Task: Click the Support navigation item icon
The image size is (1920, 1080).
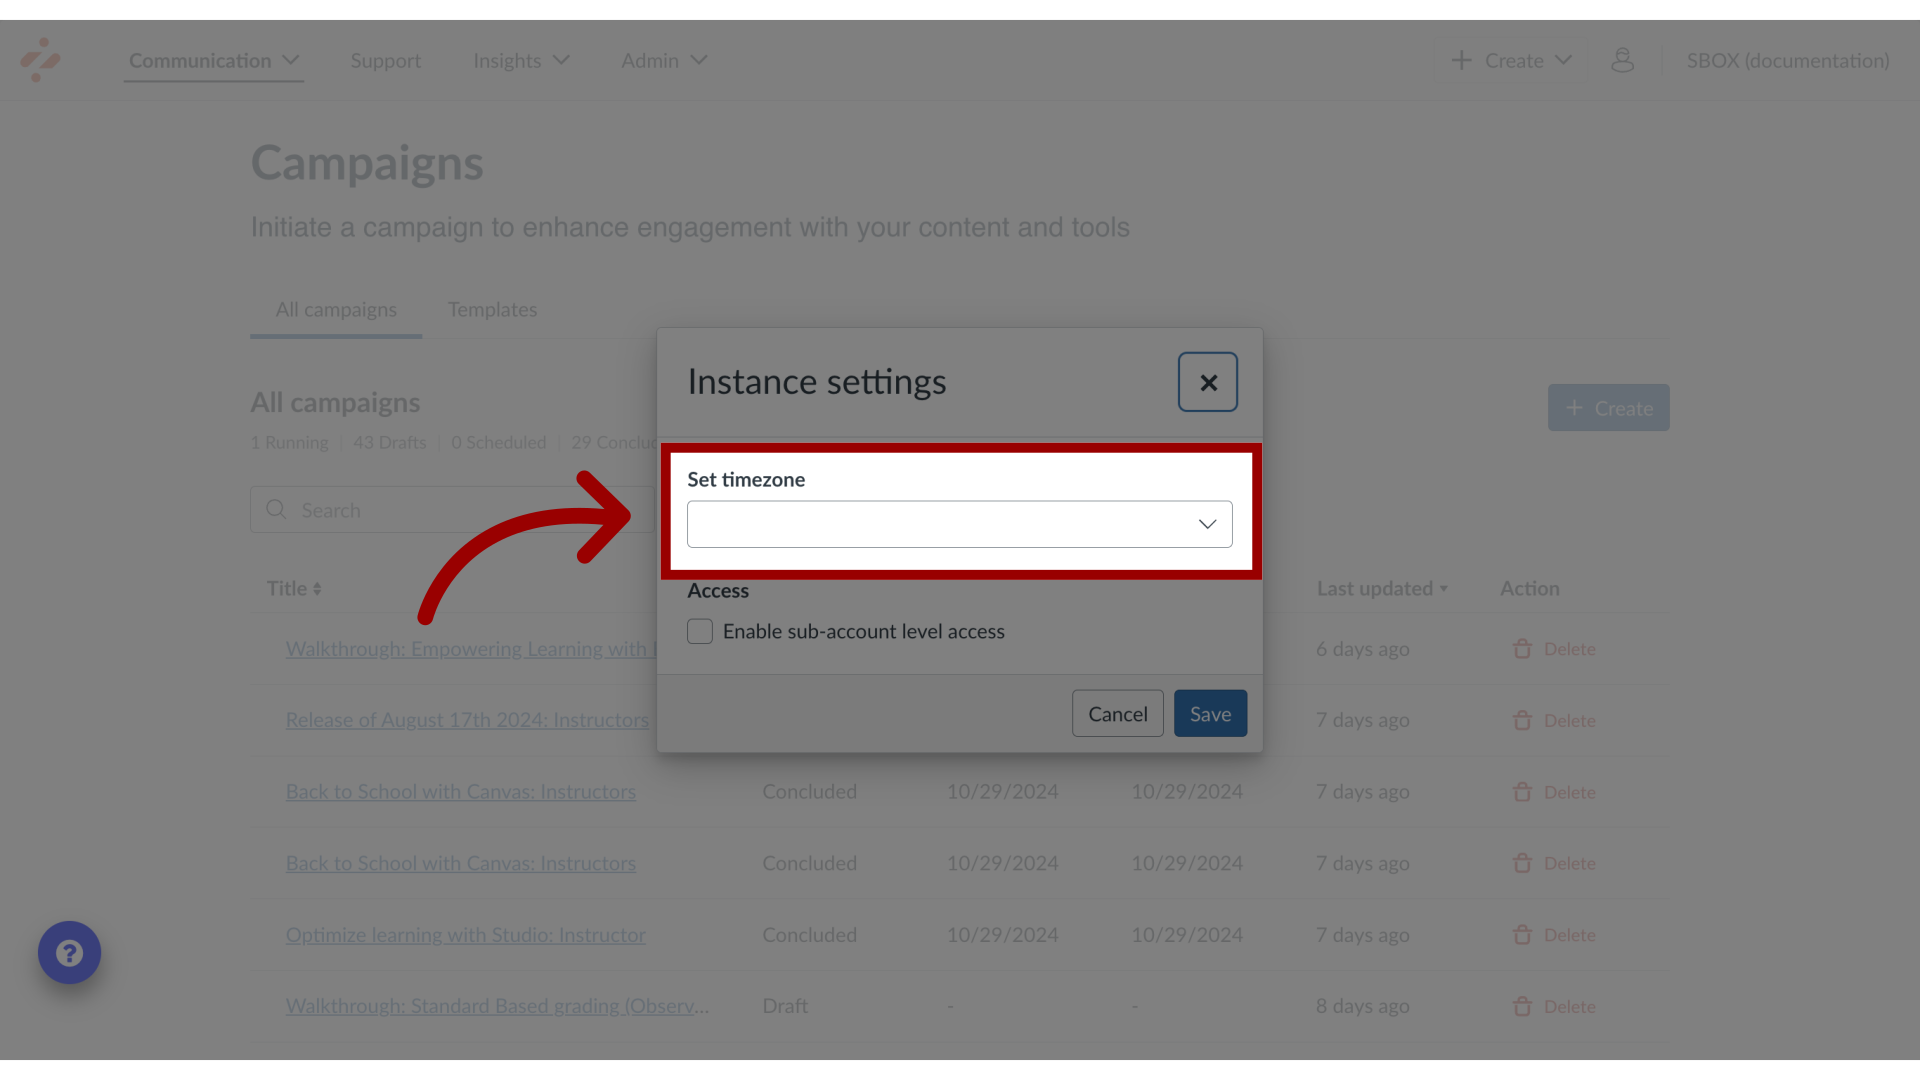Action: (x=386, y=59)
